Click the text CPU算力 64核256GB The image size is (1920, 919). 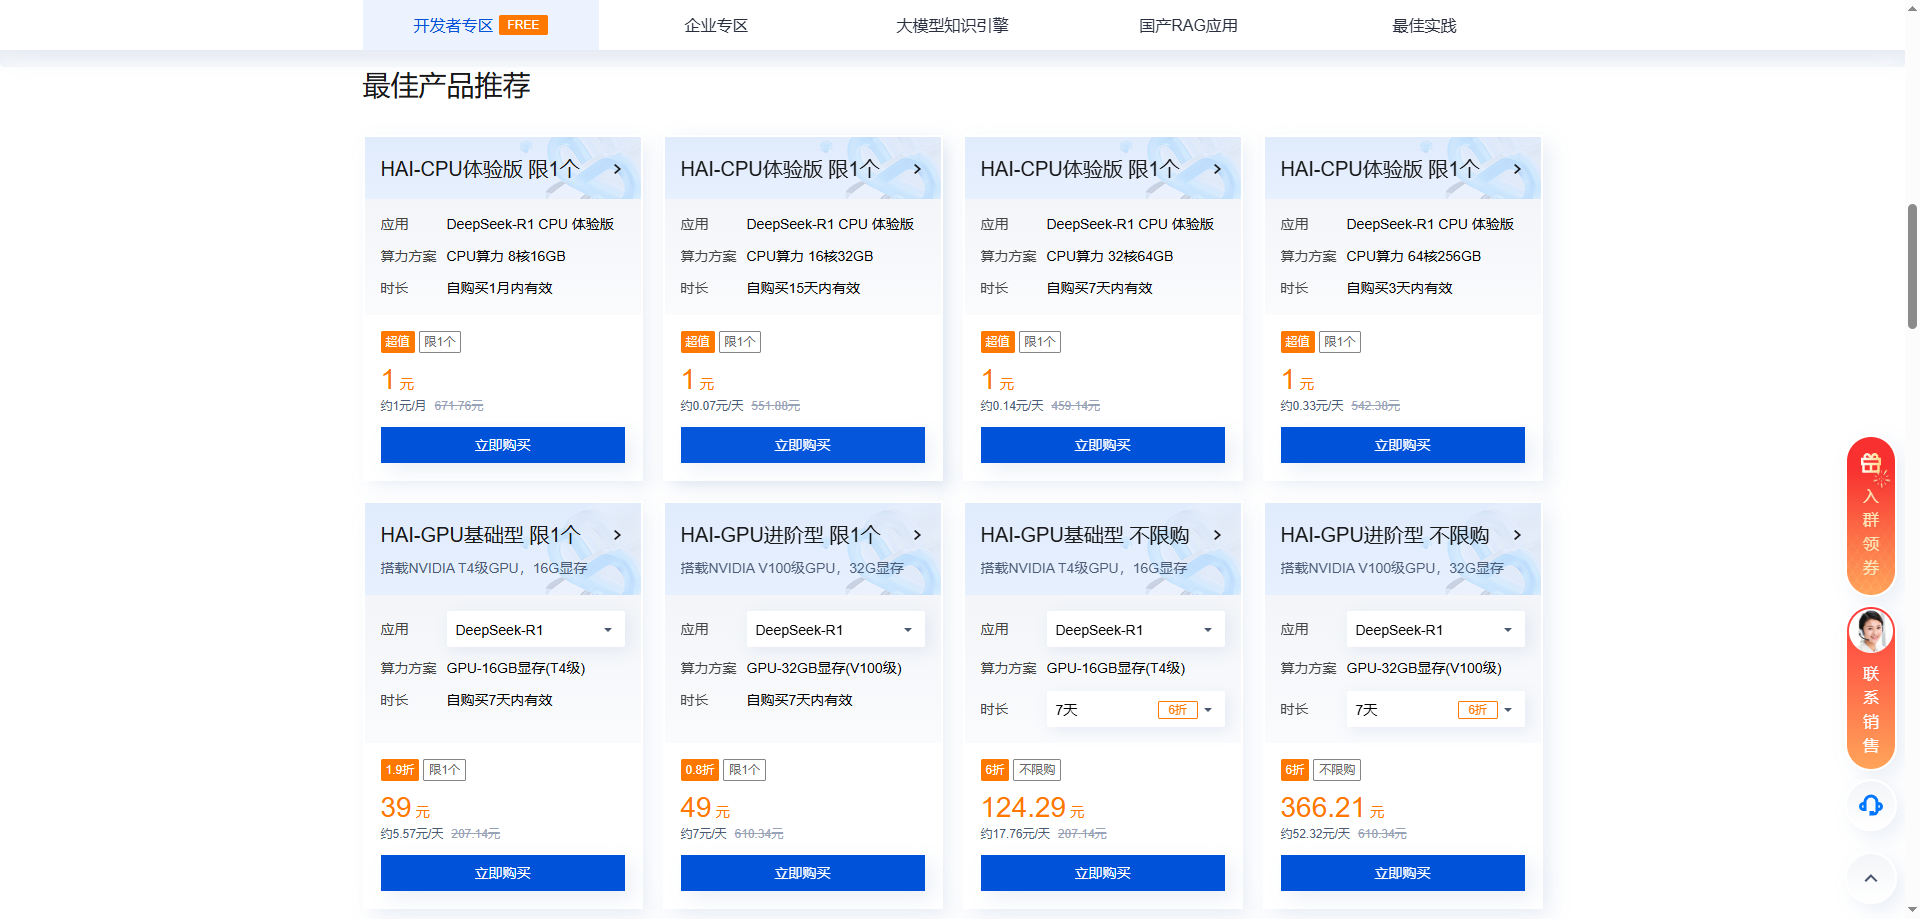[1414, 256]
